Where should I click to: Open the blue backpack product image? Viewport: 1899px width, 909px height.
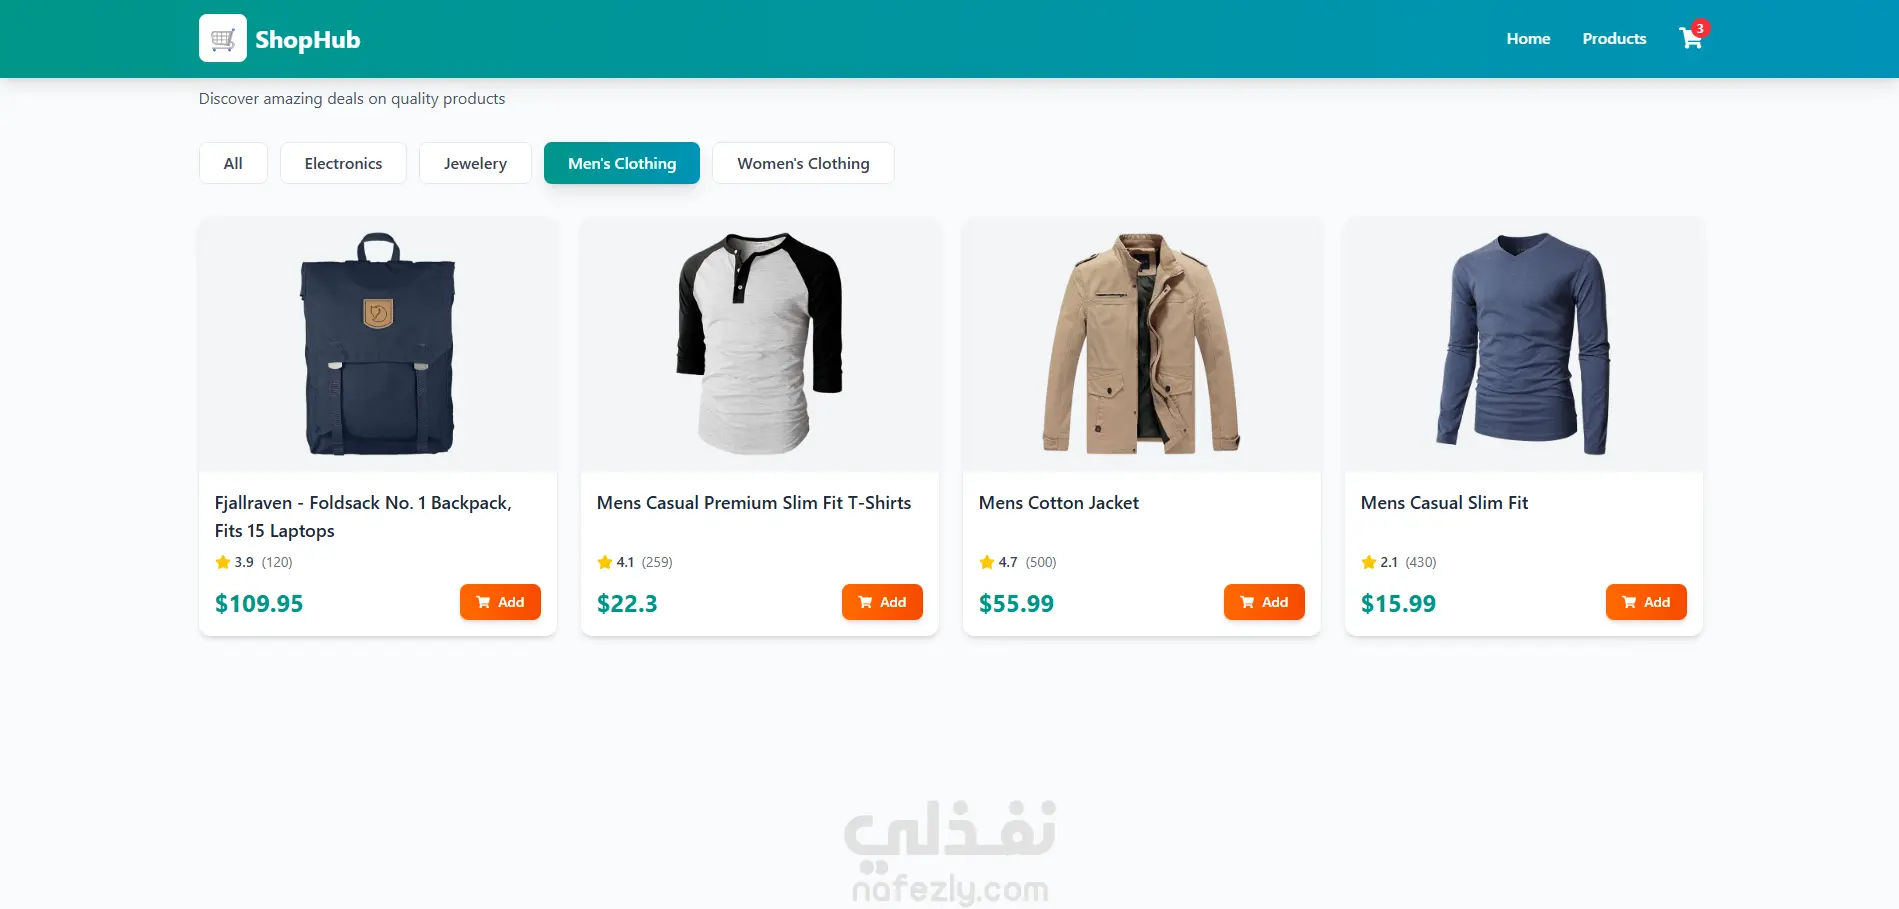pos(378,344)
